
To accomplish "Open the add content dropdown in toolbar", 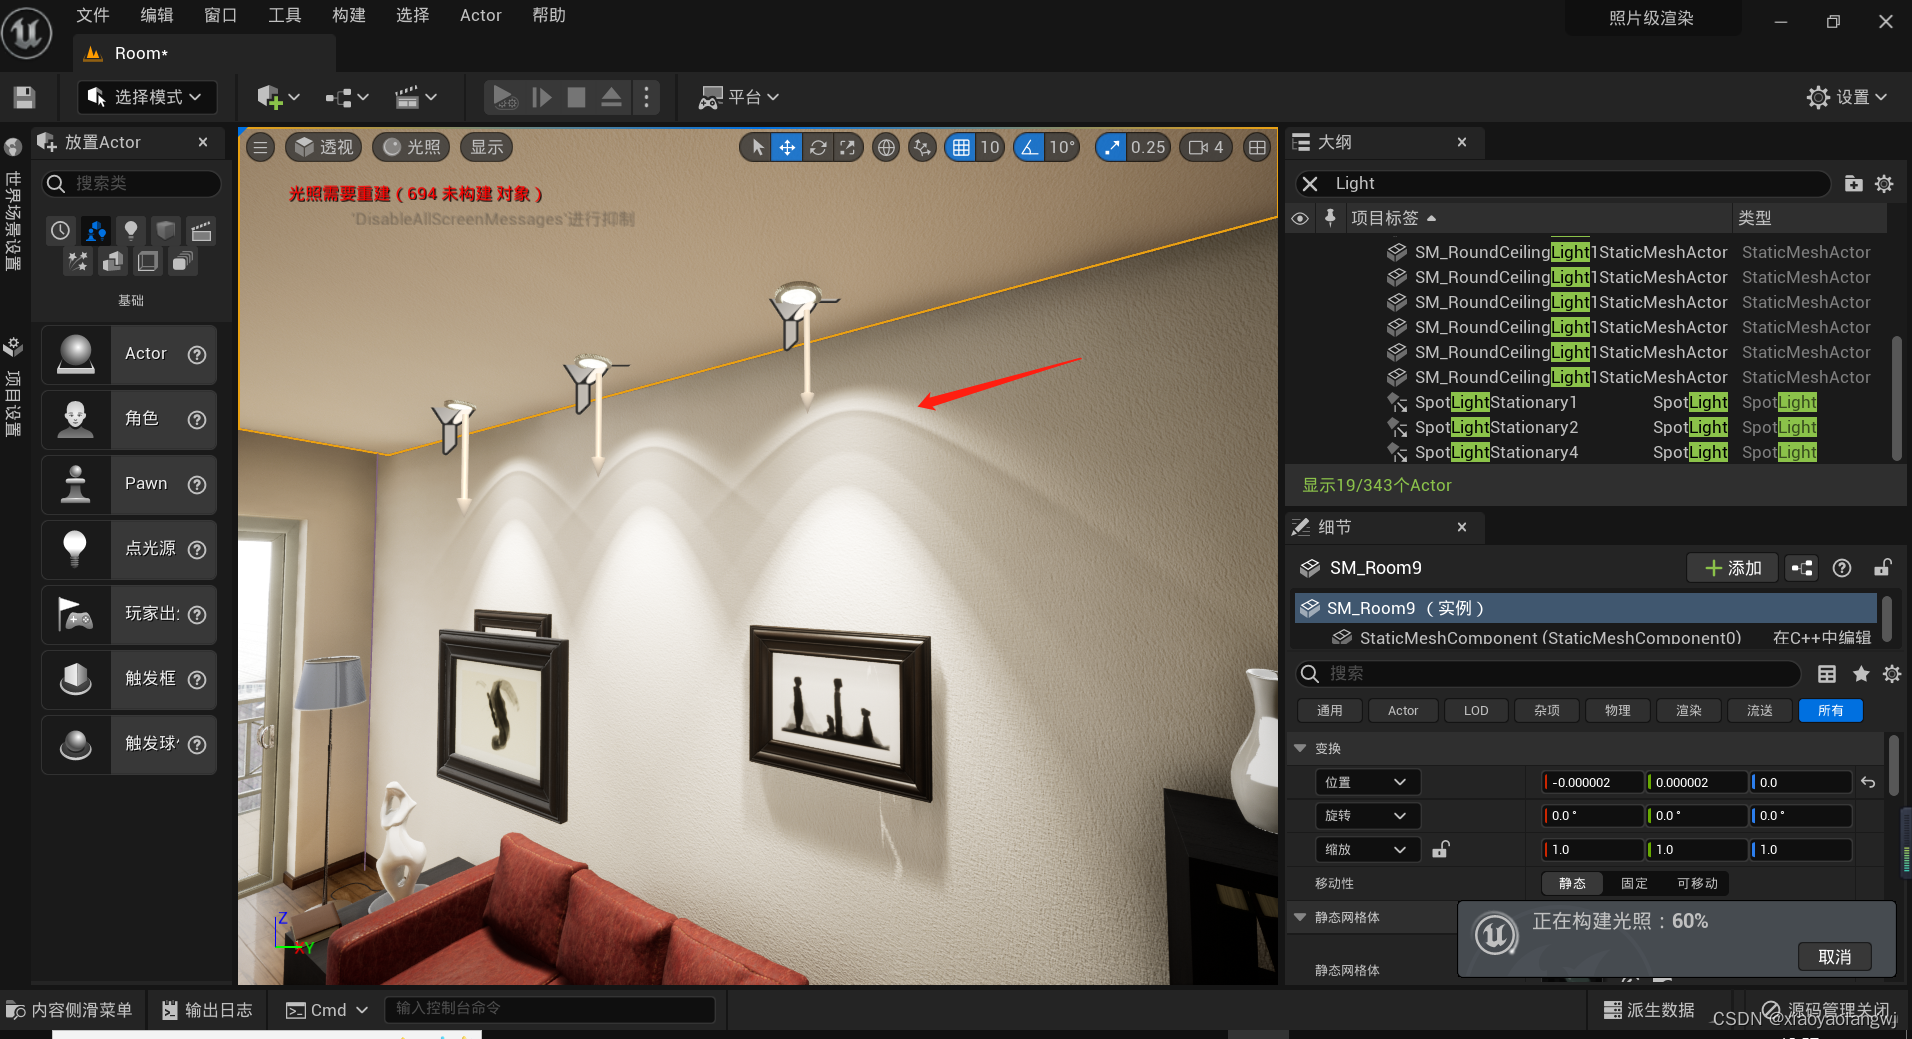I will click(x=278, y=97).
